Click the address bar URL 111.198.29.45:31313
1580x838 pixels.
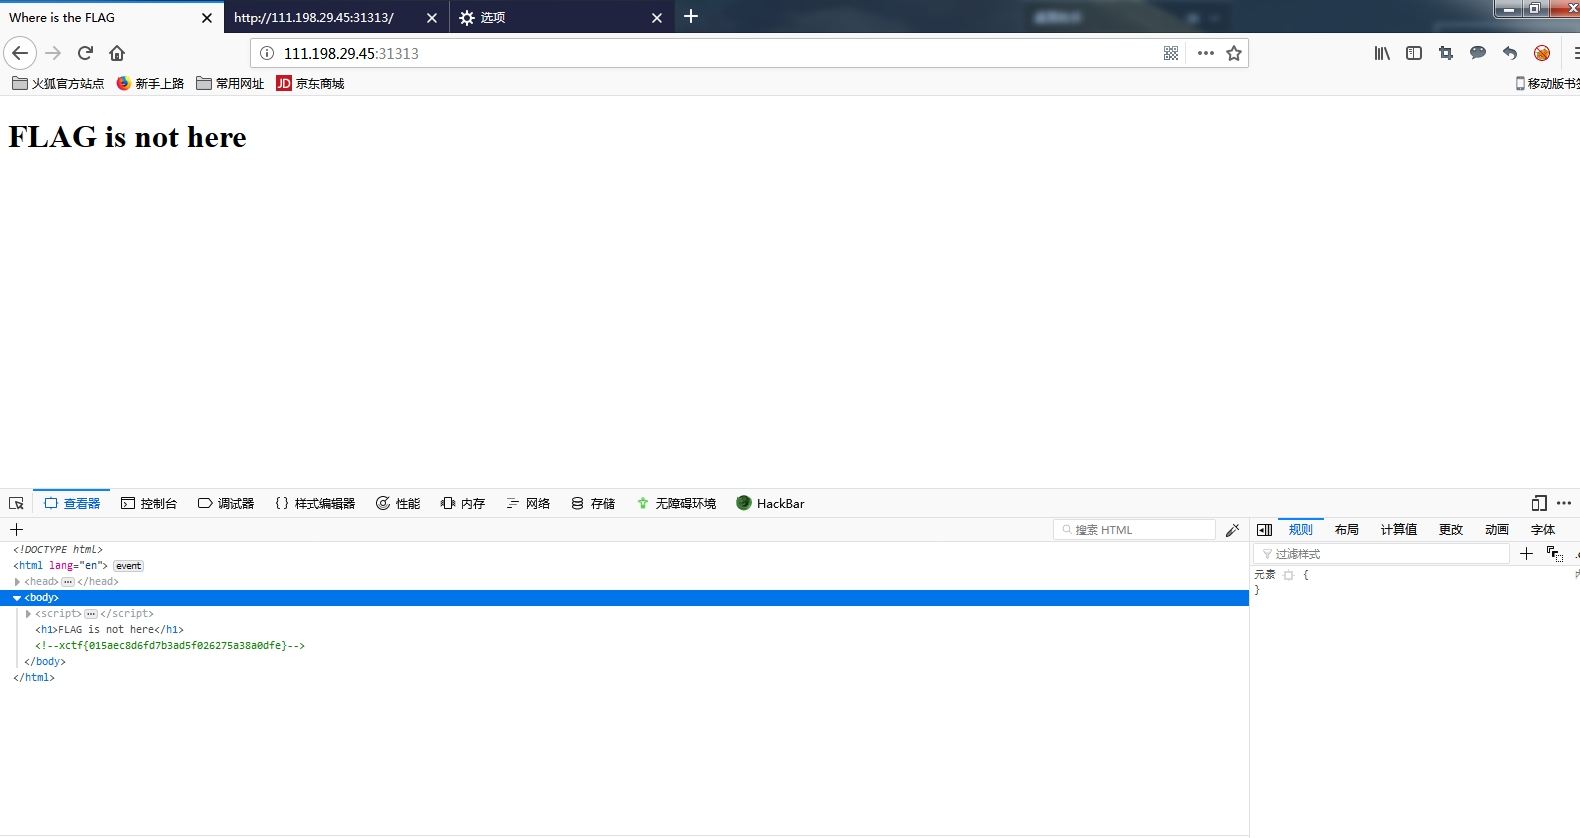click(351, 54)
